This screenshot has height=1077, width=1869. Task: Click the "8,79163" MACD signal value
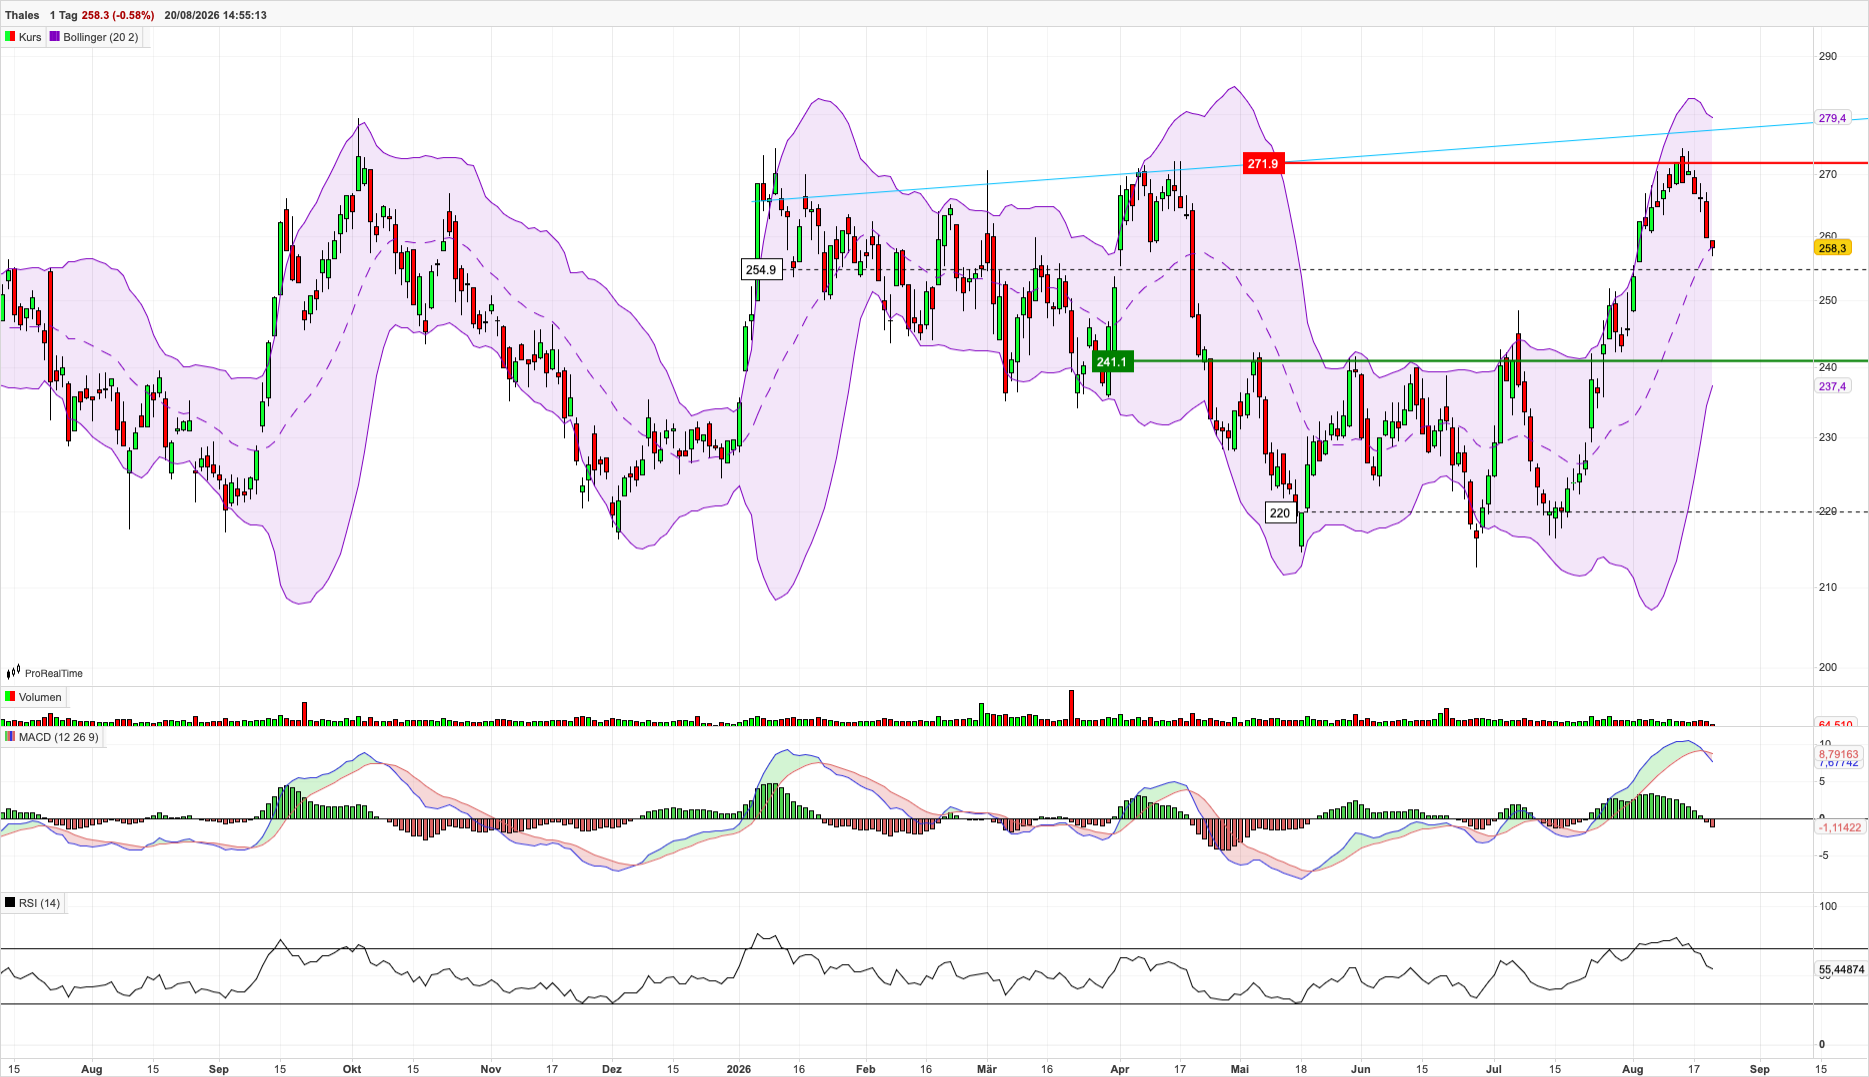(1838, 754)
